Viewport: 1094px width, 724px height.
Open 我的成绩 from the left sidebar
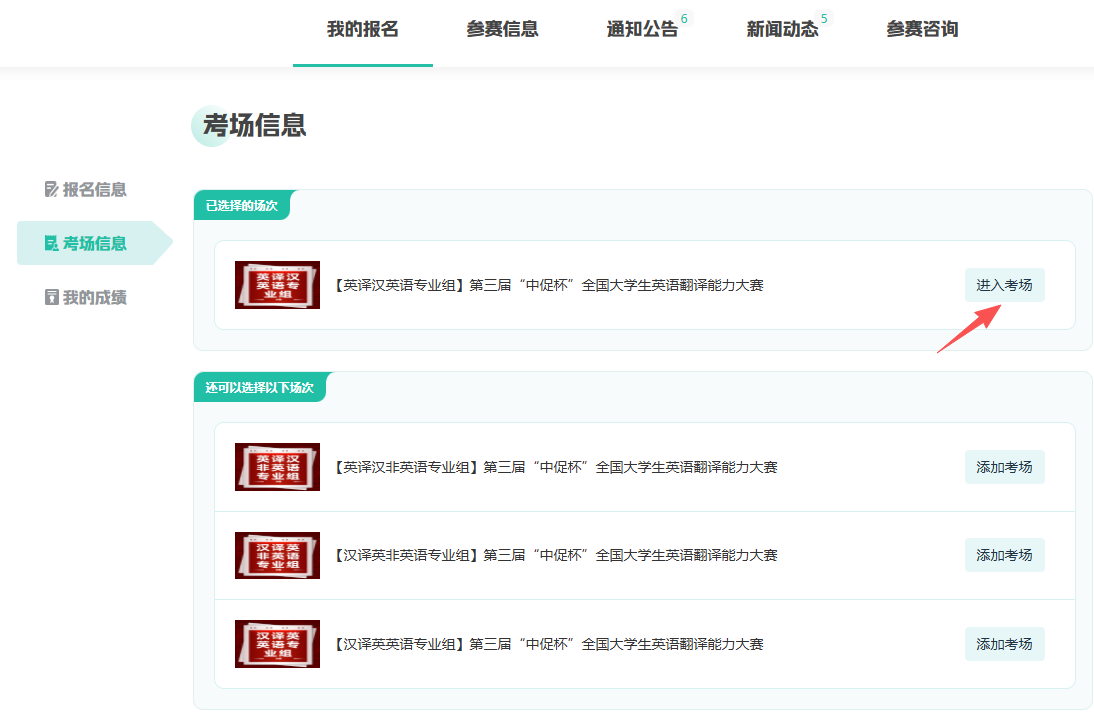point(94,297)
